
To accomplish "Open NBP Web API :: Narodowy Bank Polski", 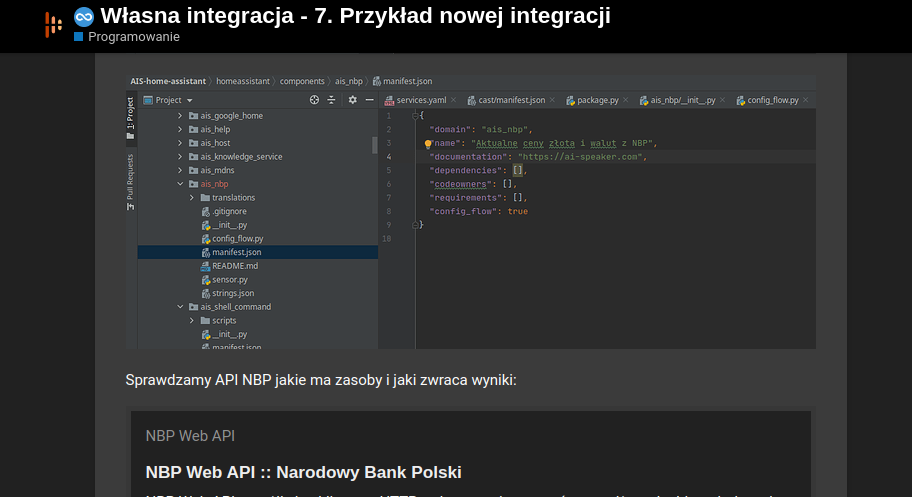I will (304, 472).
